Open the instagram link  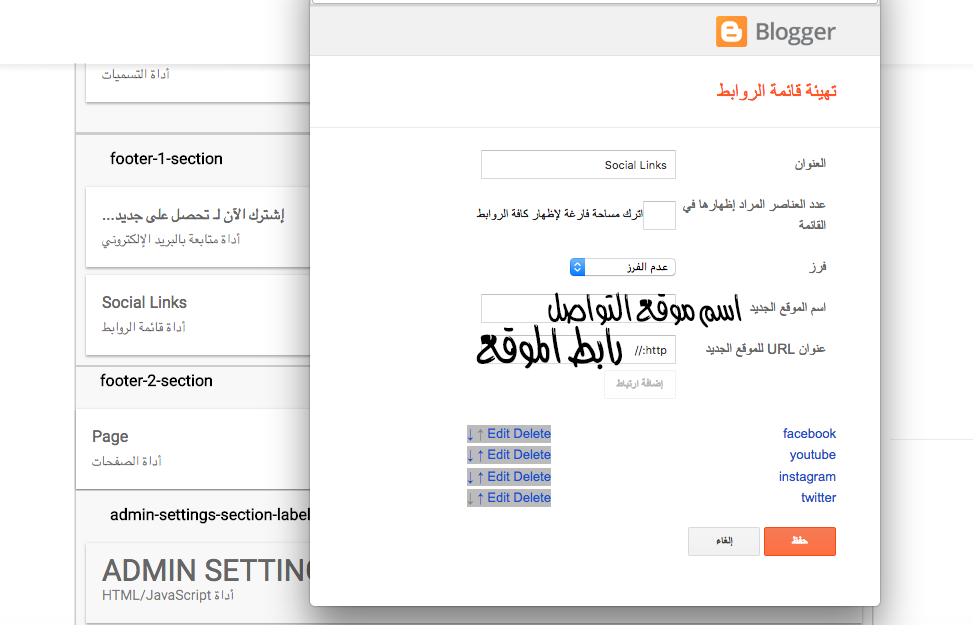pyautogui.click(x=807, y=476)
